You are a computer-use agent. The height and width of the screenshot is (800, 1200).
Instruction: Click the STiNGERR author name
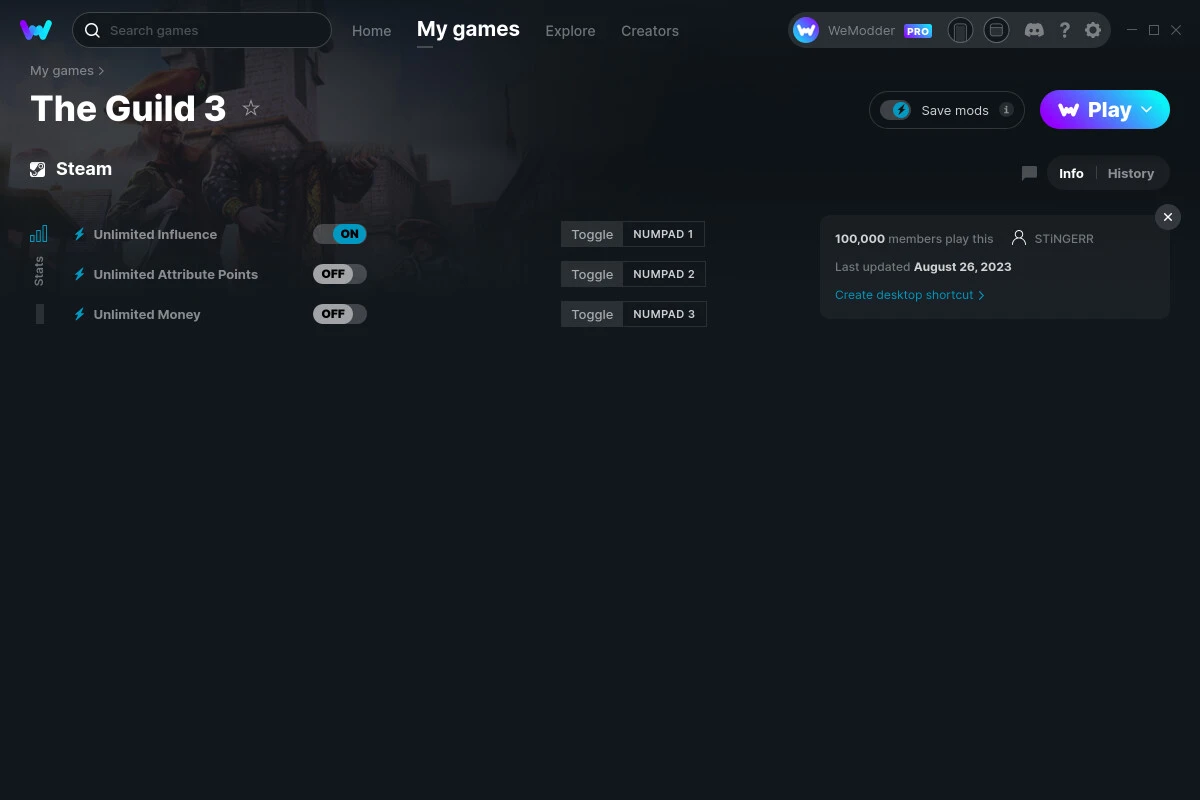click(x=1064, y=239)
